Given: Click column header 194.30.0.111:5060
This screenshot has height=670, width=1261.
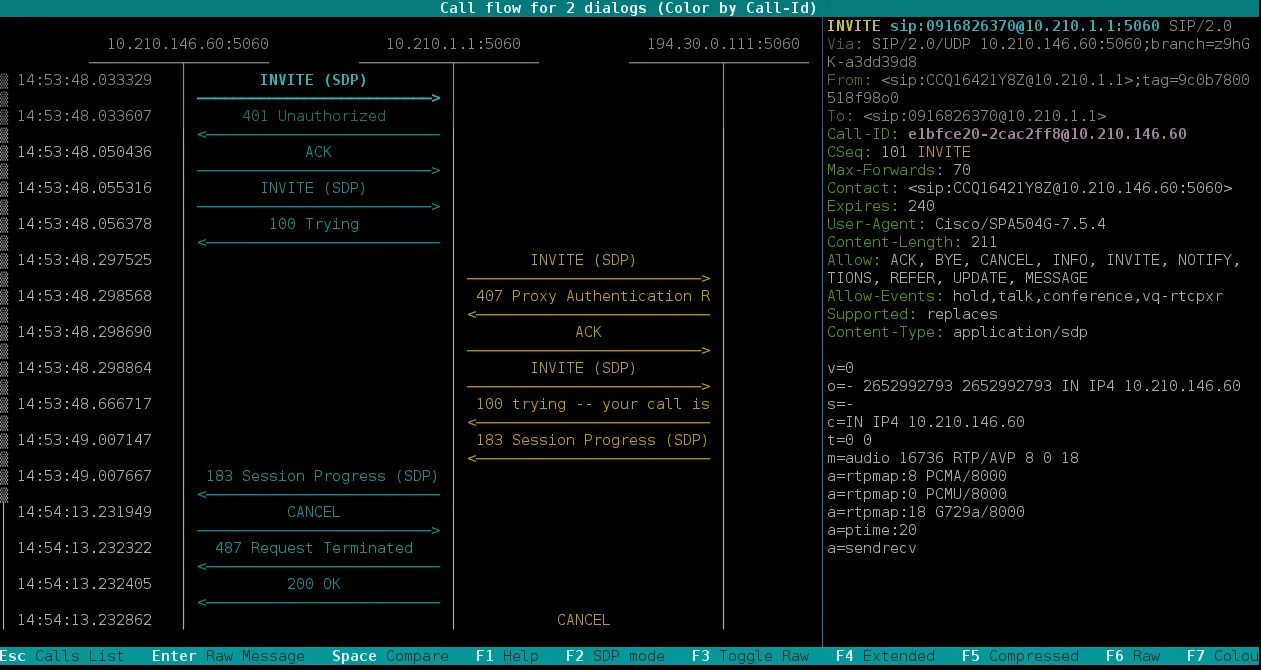Looking at the screenshot, I should click(x=723, y=44).
